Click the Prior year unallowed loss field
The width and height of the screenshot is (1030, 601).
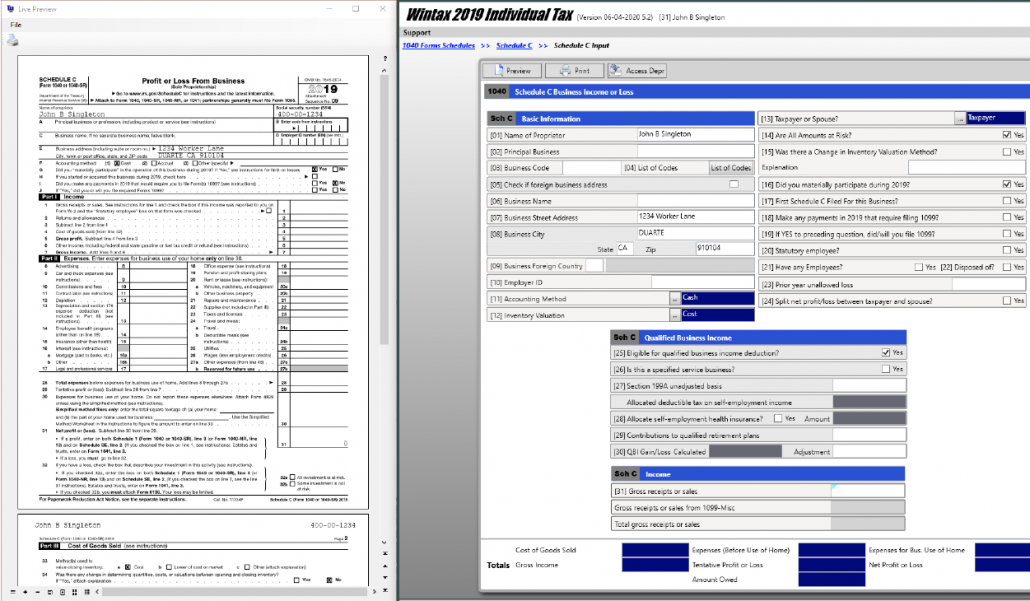pos(988,284)
